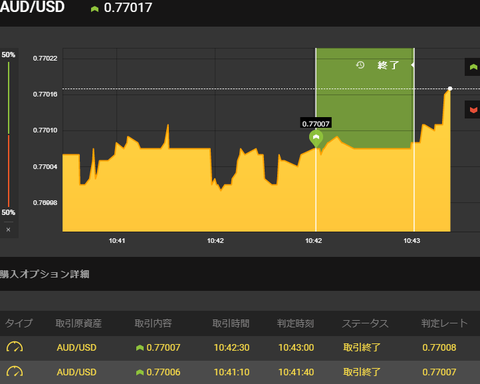Click the 10:41:10 trade time cell
Screen dimensions: 480x384
(x=232, y=372)
